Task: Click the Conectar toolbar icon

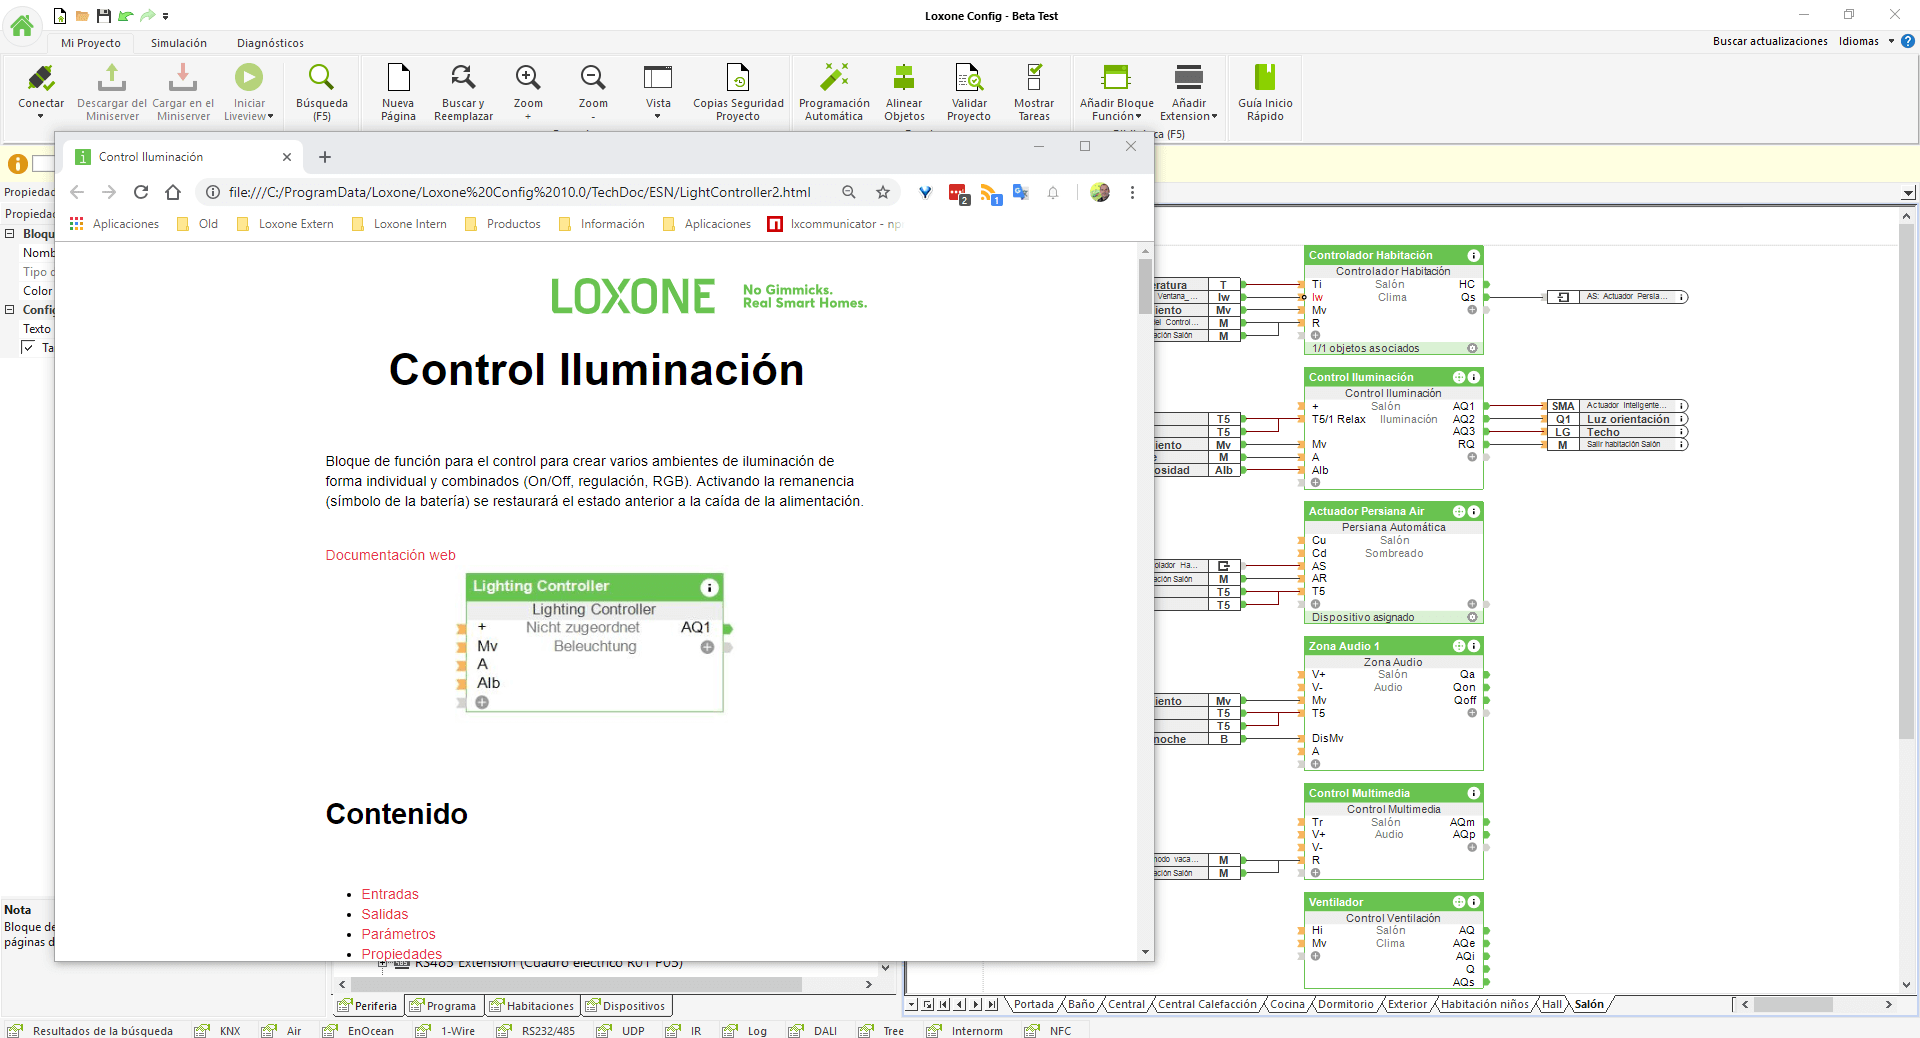Action: [x=41, y=80]
